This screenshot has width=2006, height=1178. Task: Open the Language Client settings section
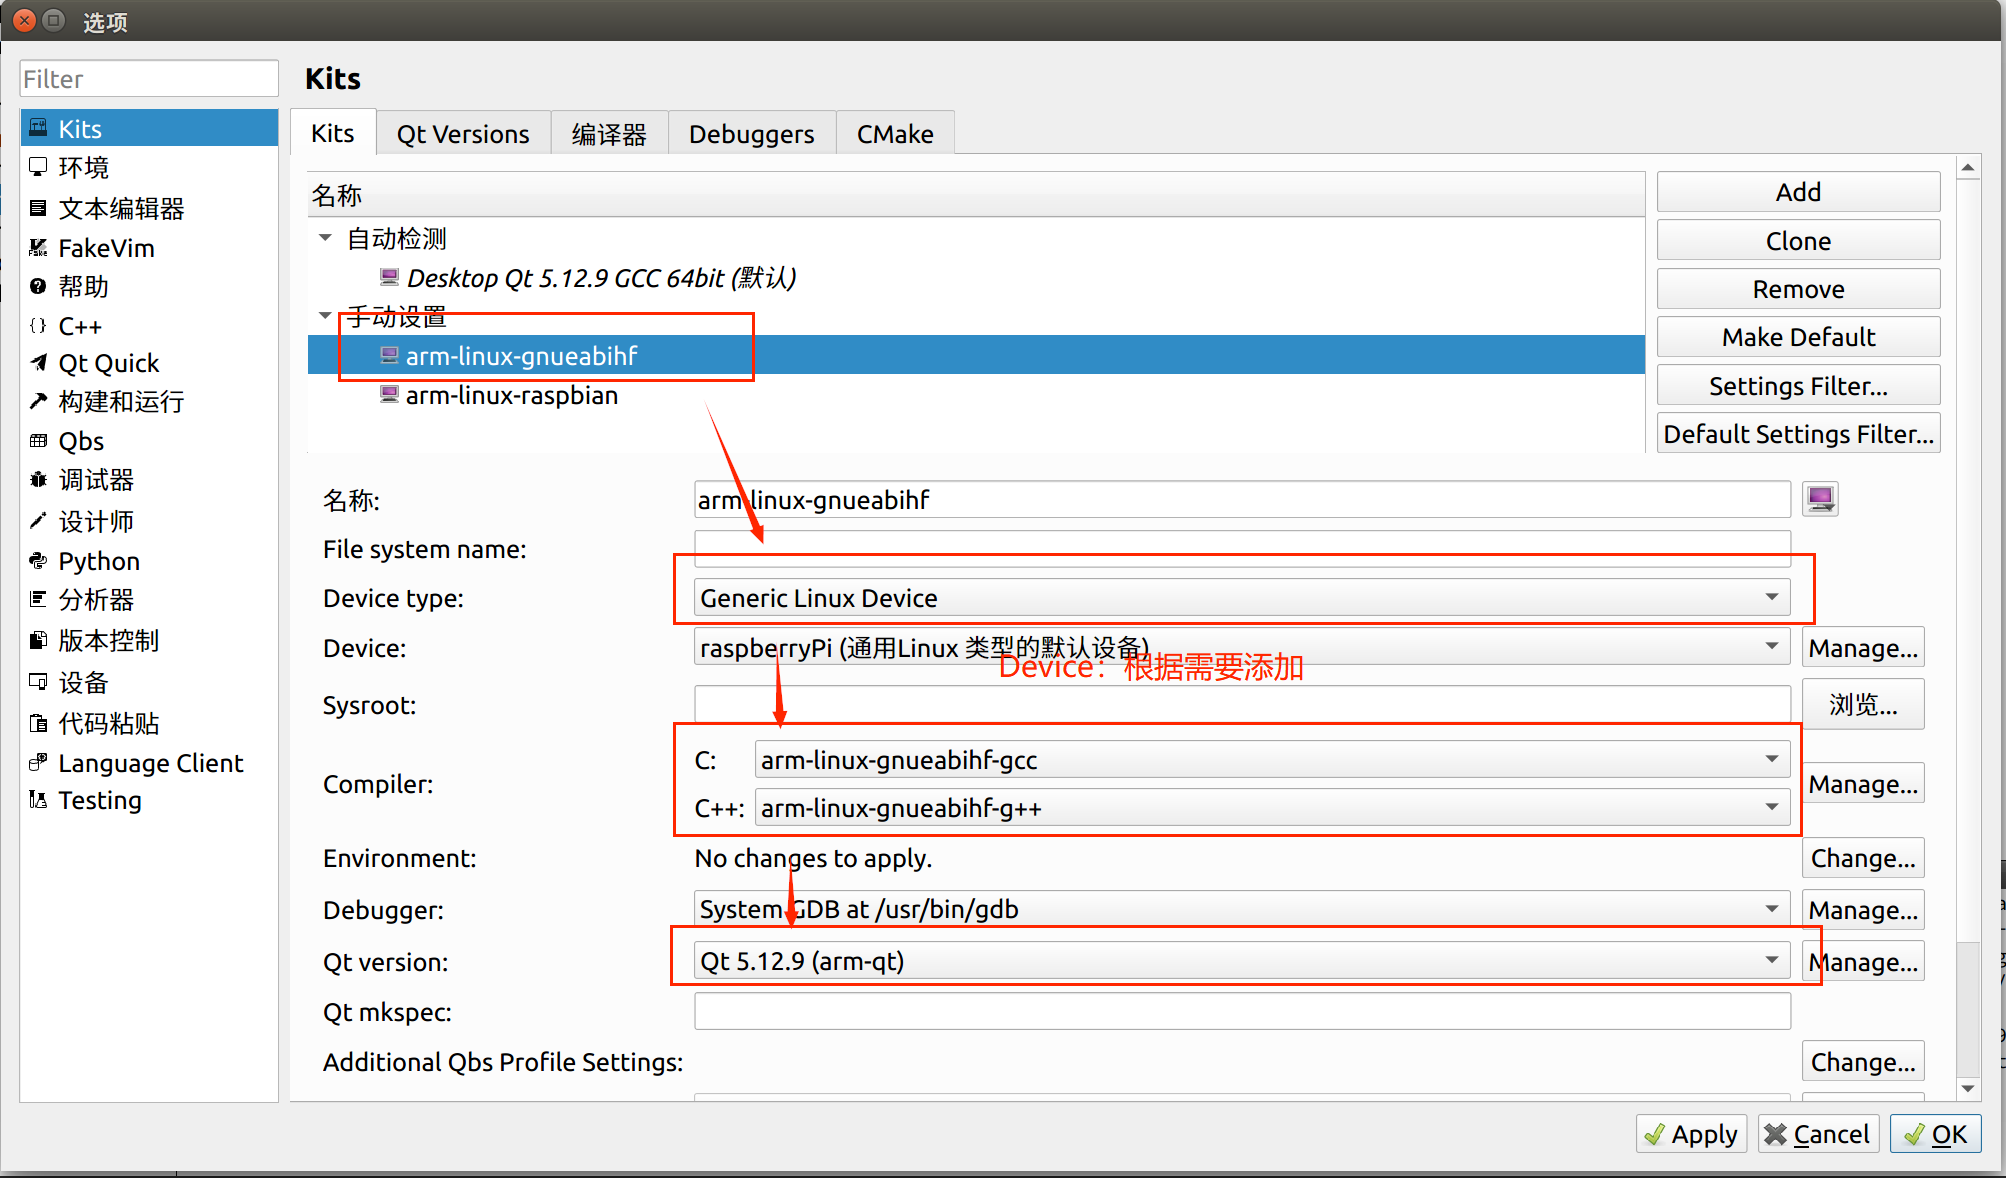150,763
